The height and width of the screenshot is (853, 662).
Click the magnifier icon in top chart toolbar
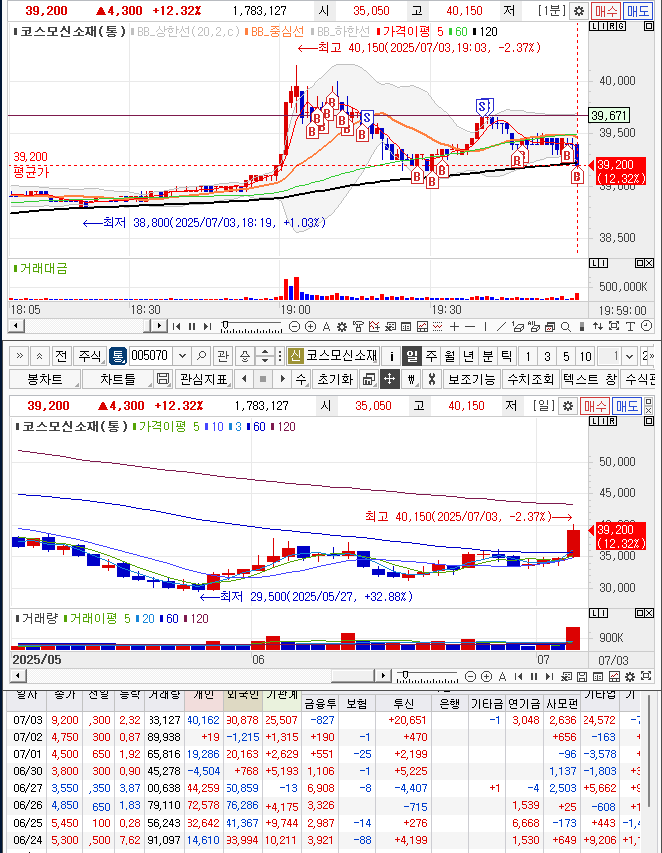coord(566,326)
